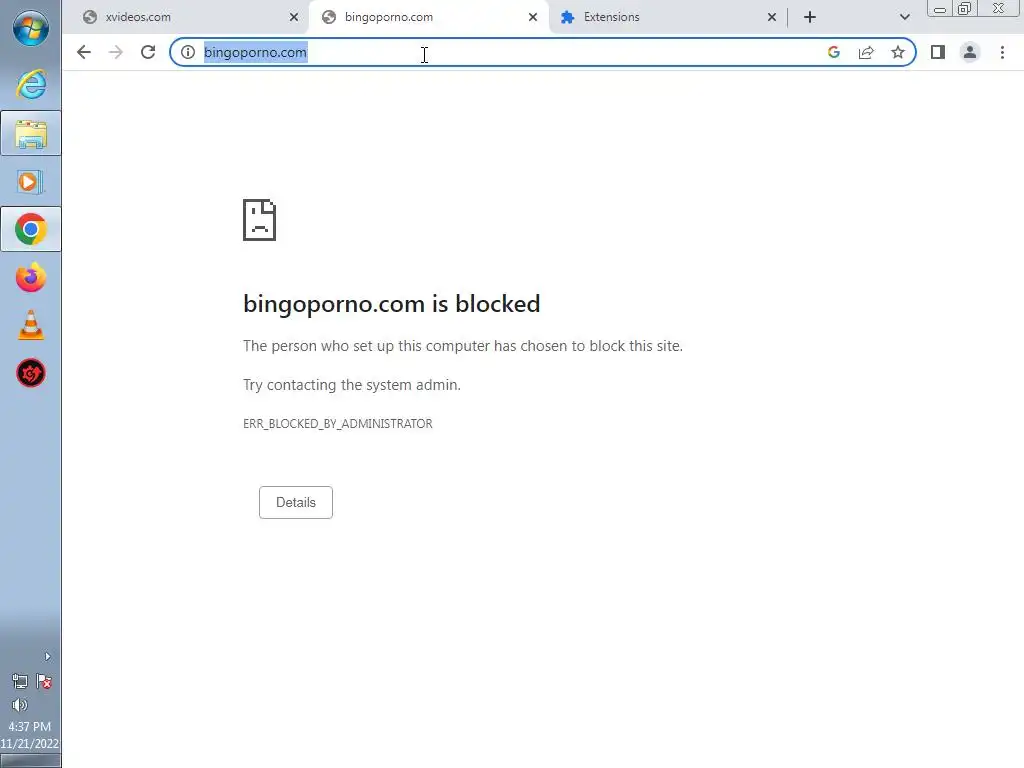Reload the blocked page
The image size is (1024, 768).
click(x=148, y=52)
